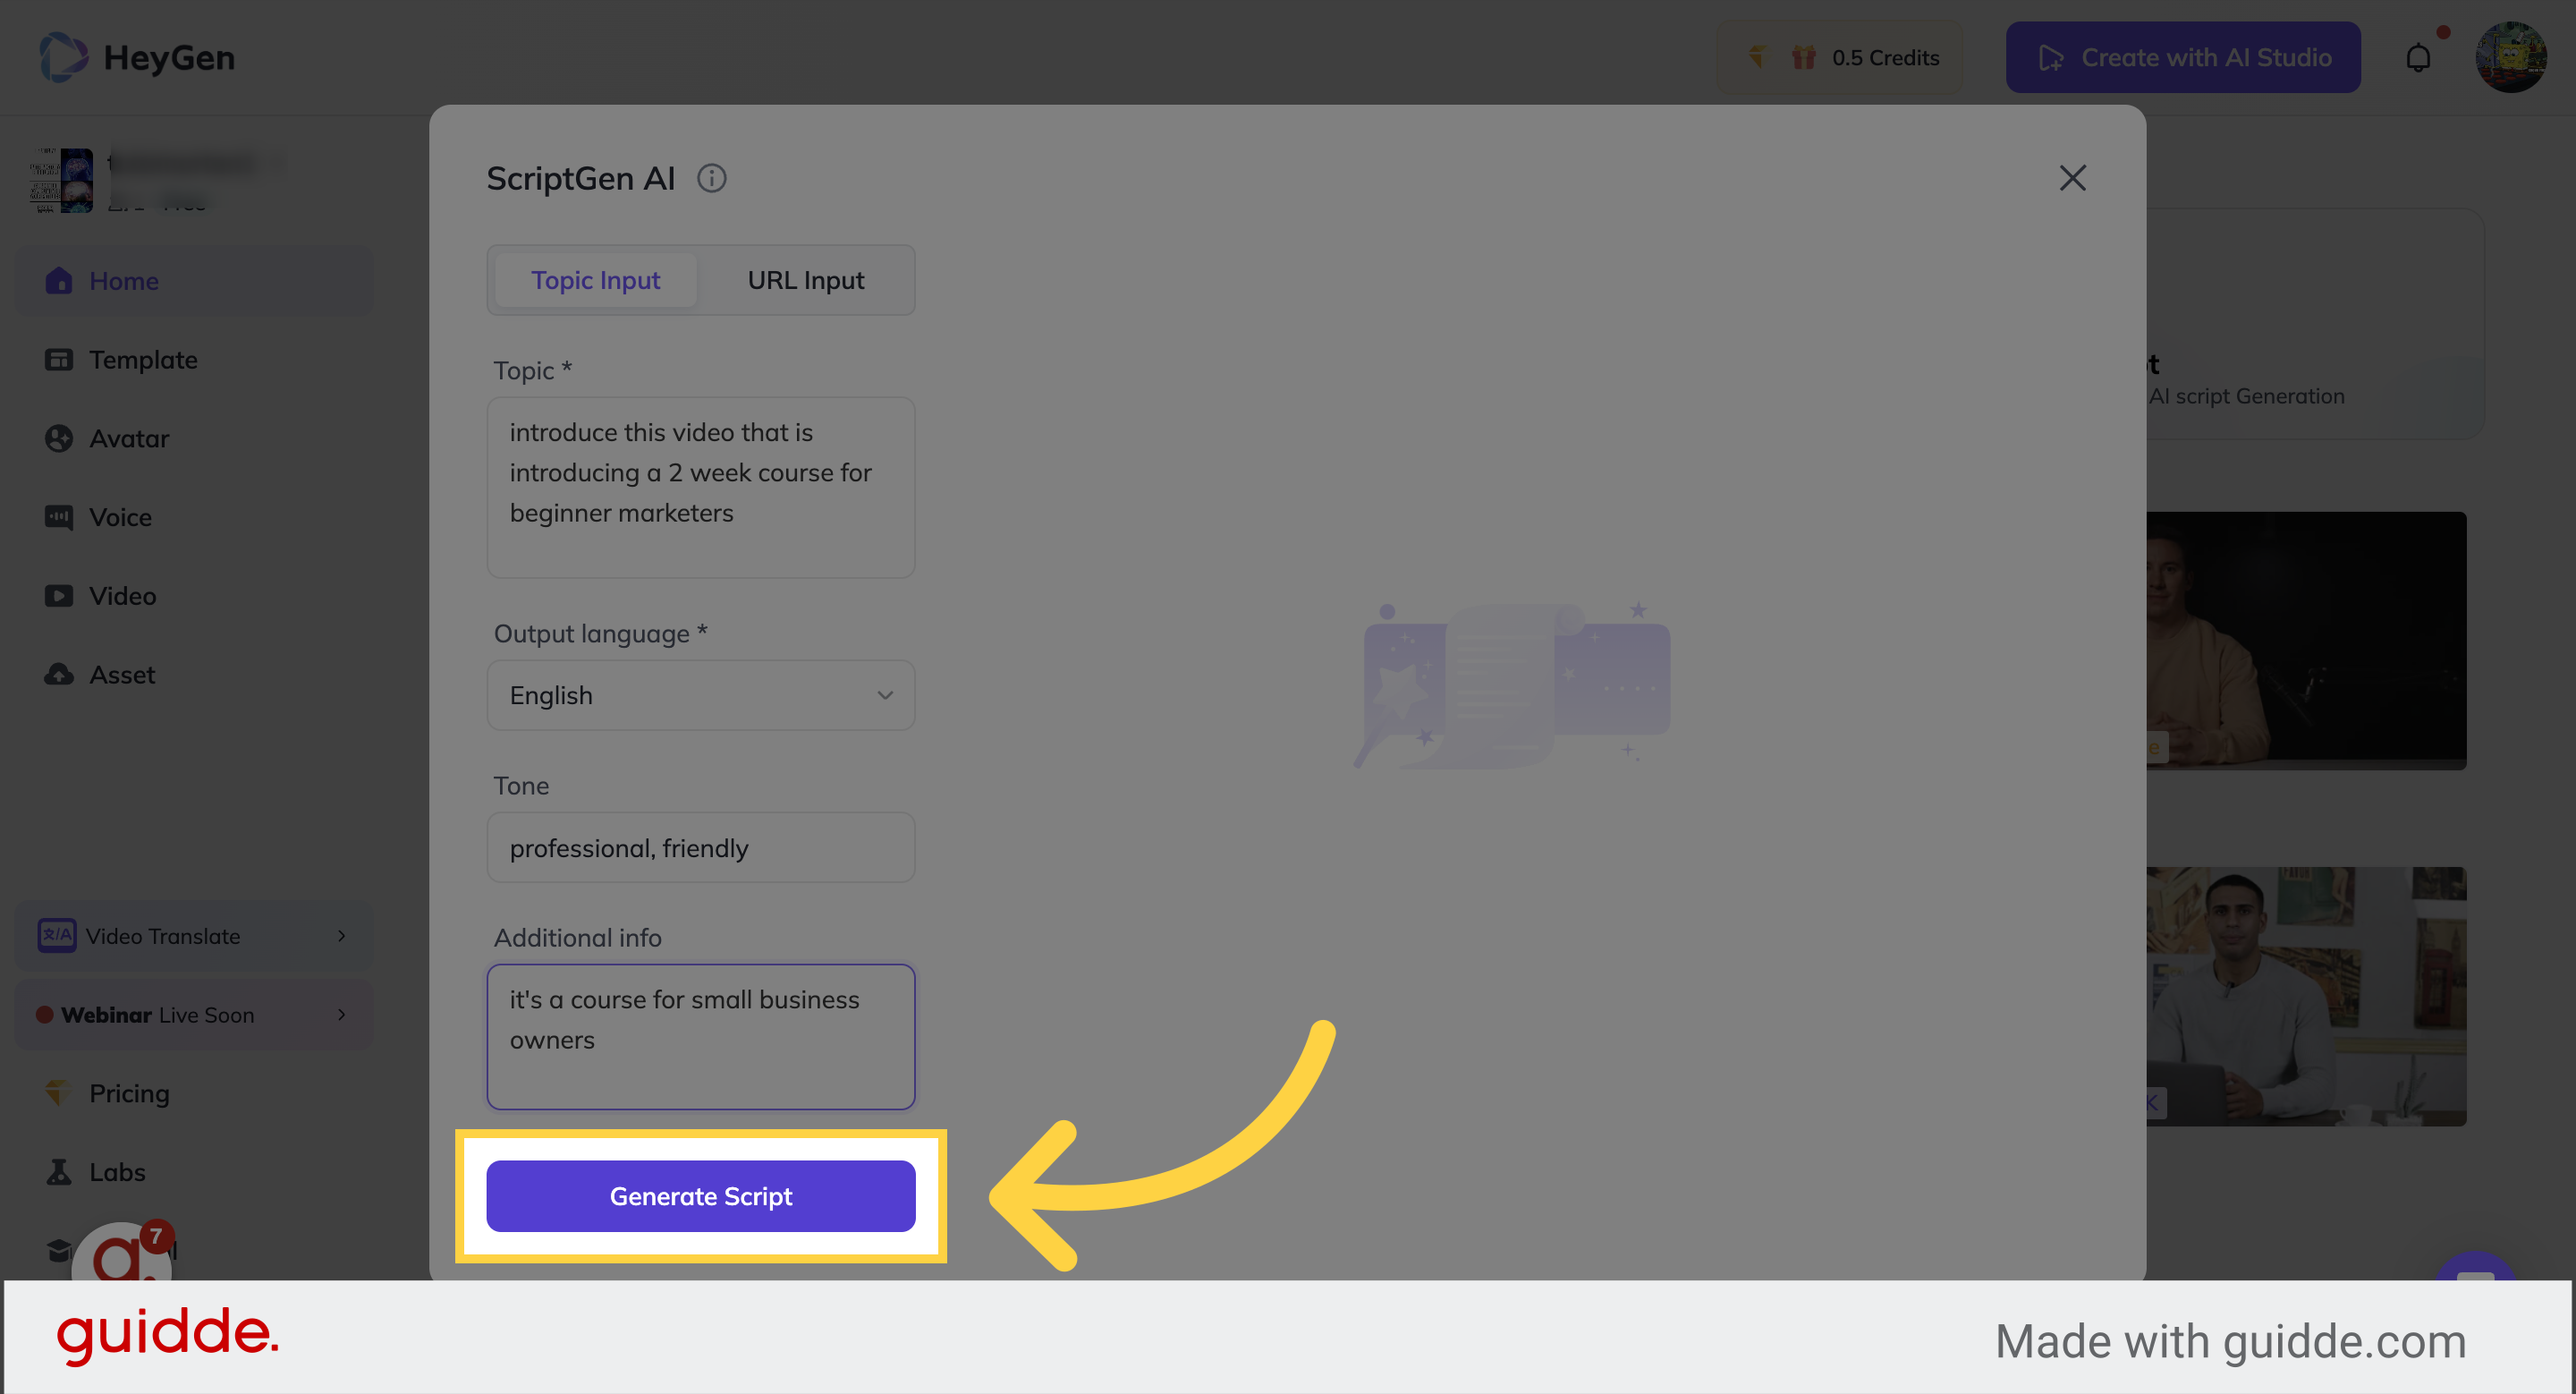Open the notifications bell
The height and width of the screenshot is (1394, 2576).
[x=2418, y=58]
